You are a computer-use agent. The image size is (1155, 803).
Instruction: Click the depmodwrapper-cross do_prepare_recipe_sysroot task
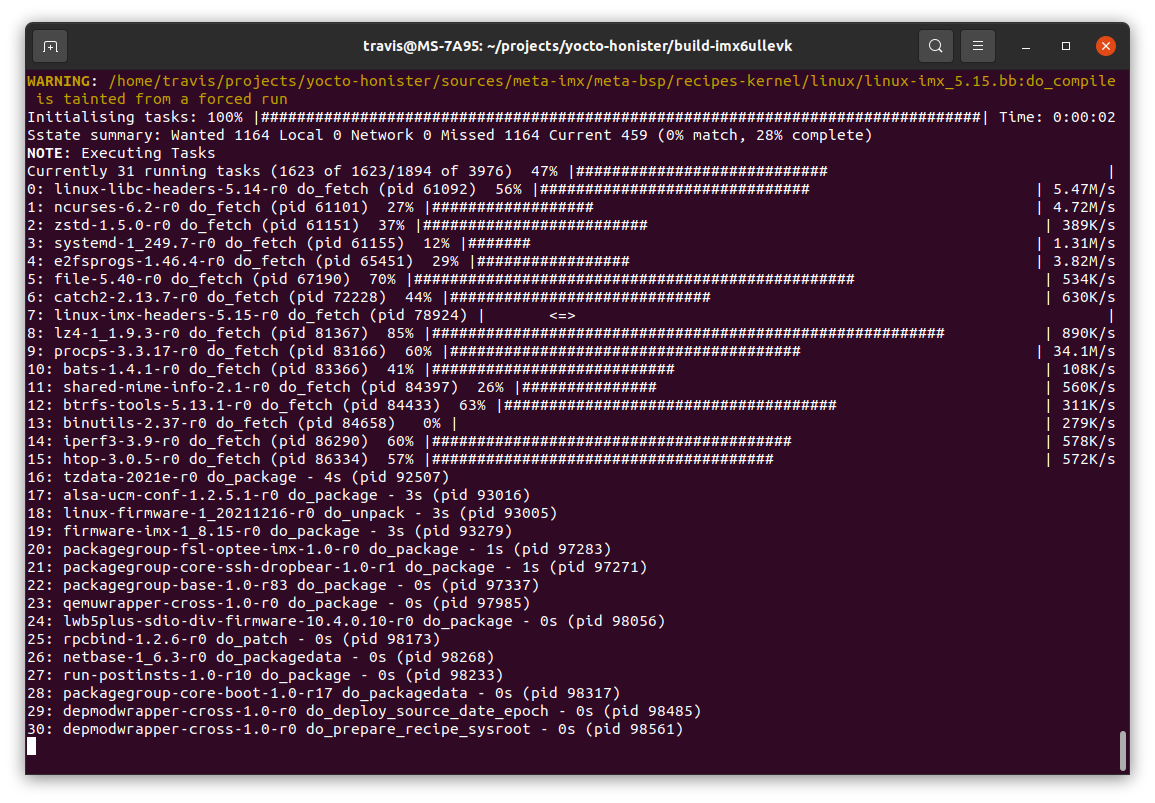point(355,730)
